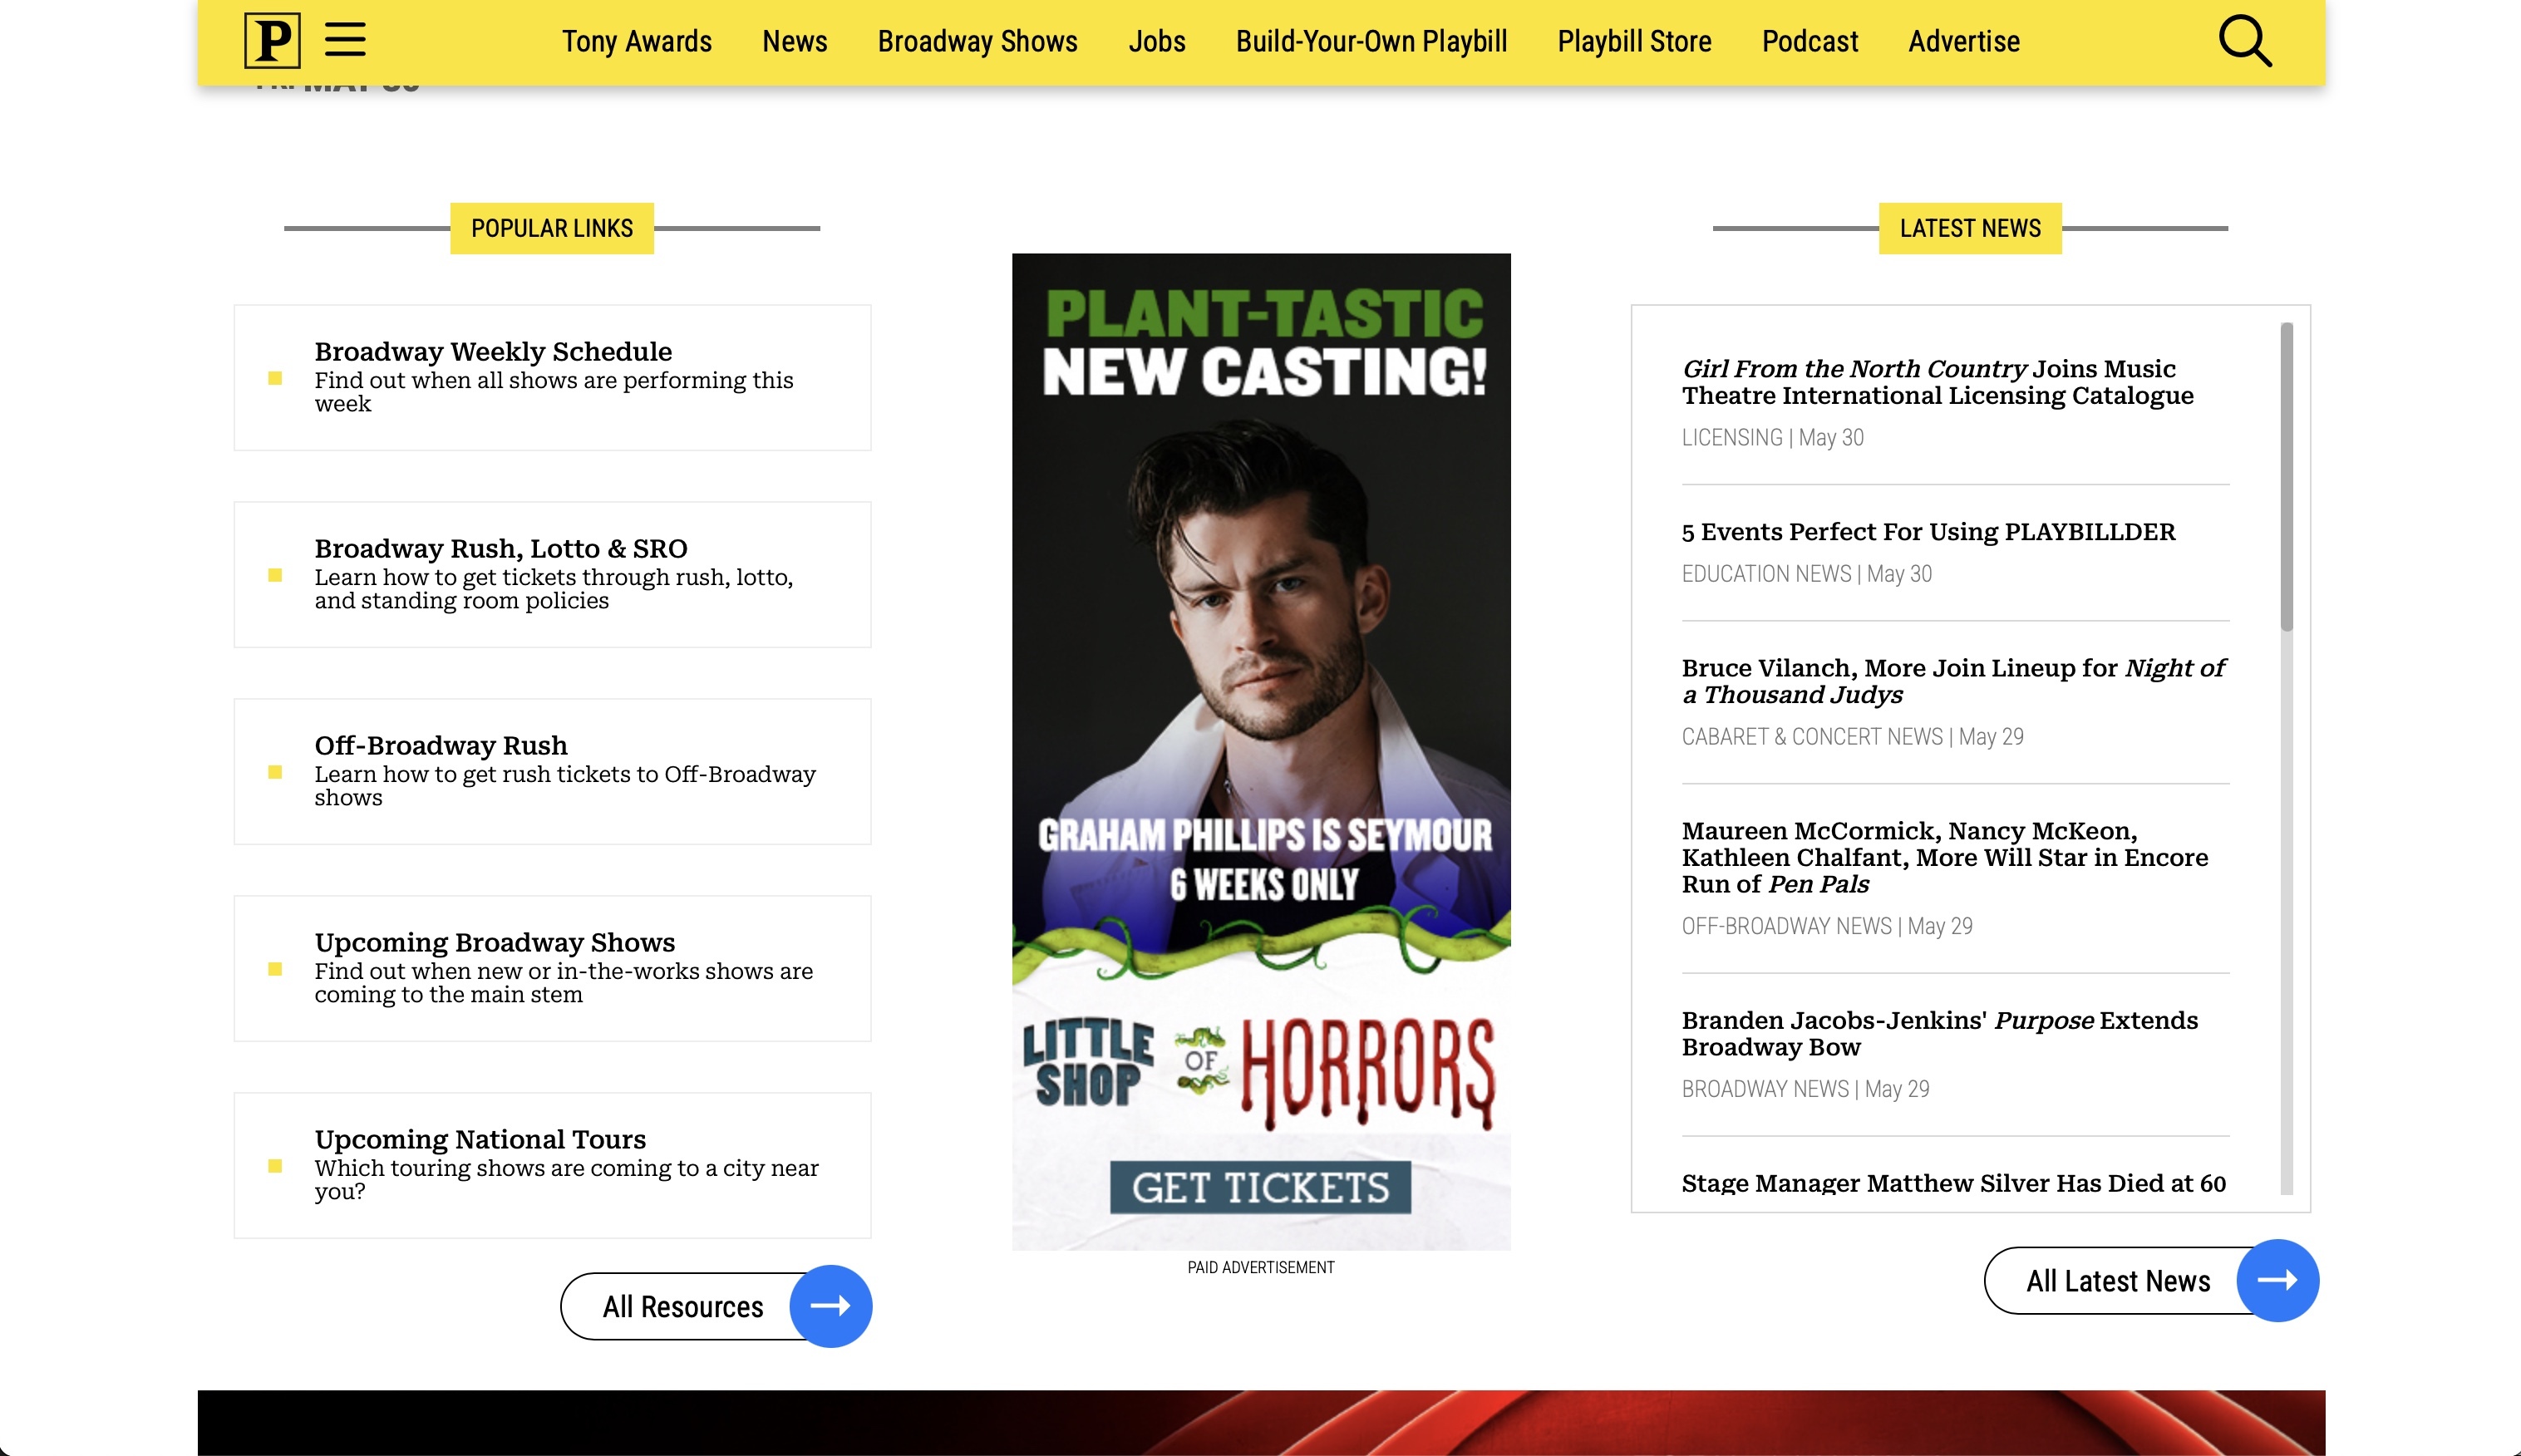This screenshot has width=2521, height=1456.
Task: Click the blue arrow next to All Latest News
Action: click(x=2277, y=1280)
